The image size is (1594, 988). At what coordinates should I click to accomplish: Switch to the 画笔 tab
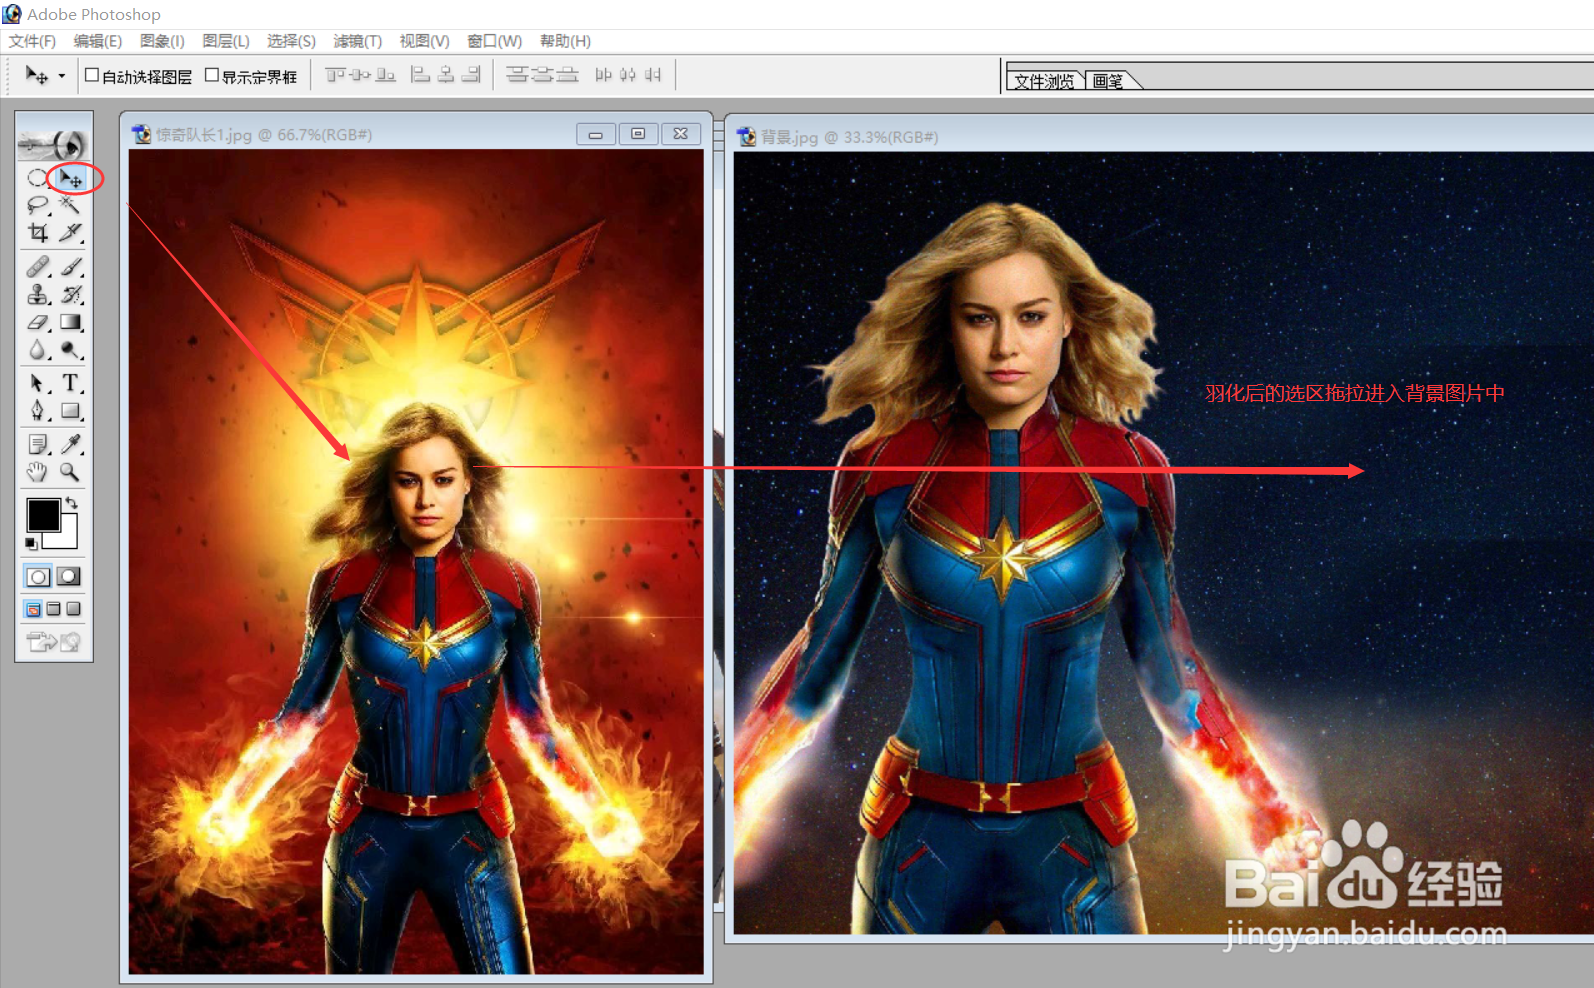pos(1108,81)
